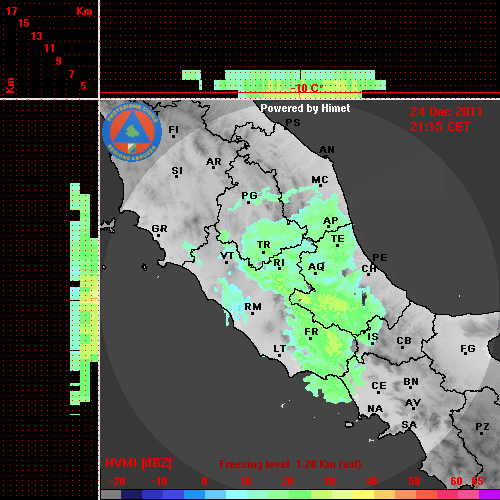The width and height of the screenshot is (500, 500).
Task: Pick the green 20 dBZ color swatch
Action: [279, 494]
